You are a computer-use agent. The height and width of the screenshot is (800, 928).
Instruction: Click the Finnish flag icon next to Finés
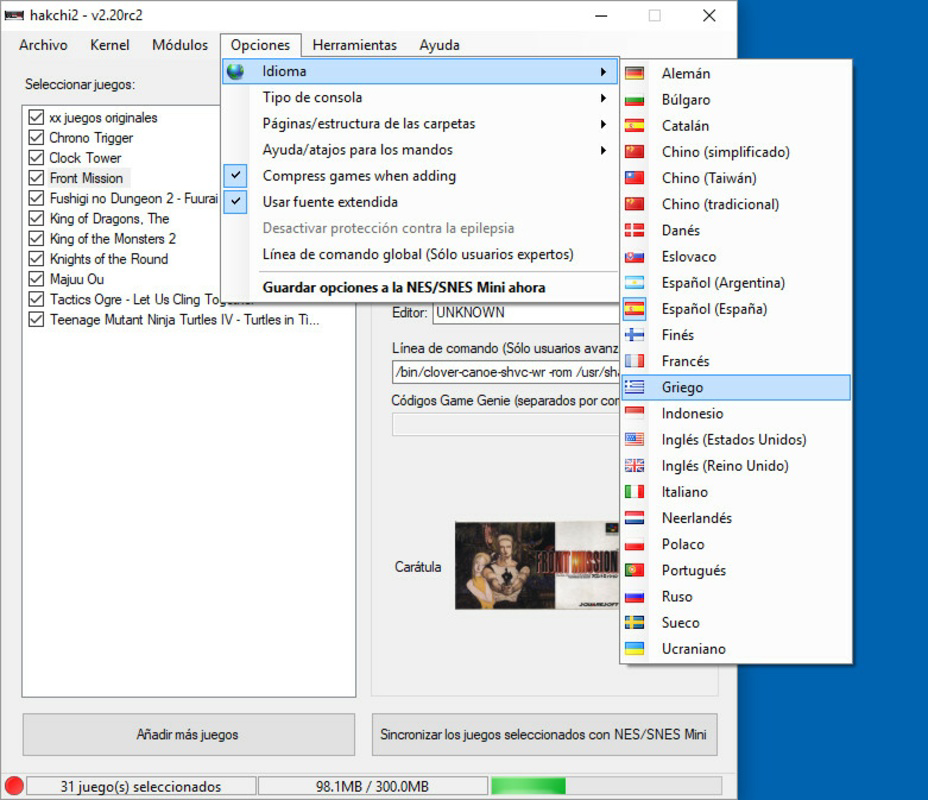[634, 334]
